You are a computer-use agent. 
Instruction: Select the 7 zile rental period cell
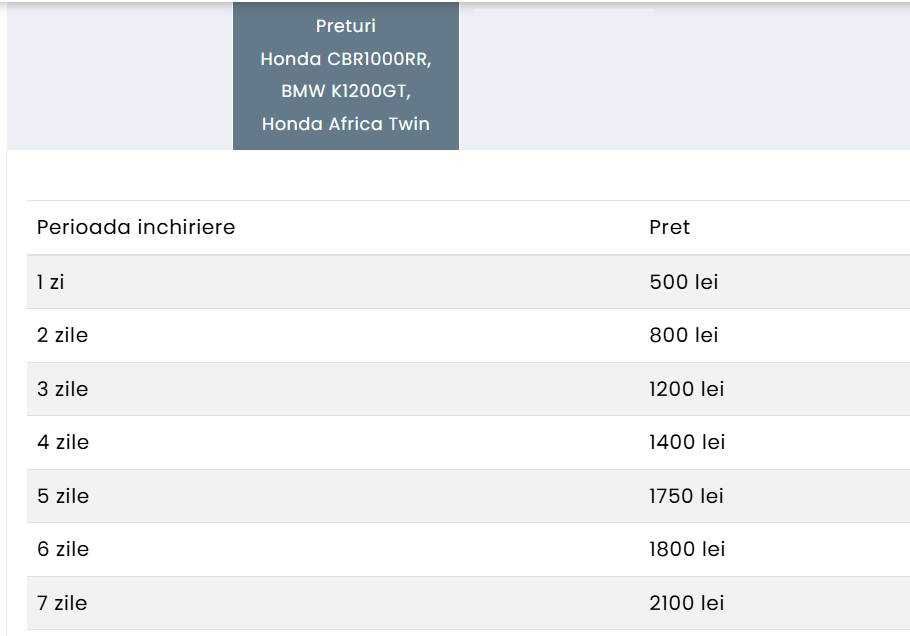[x=63, y=603]
